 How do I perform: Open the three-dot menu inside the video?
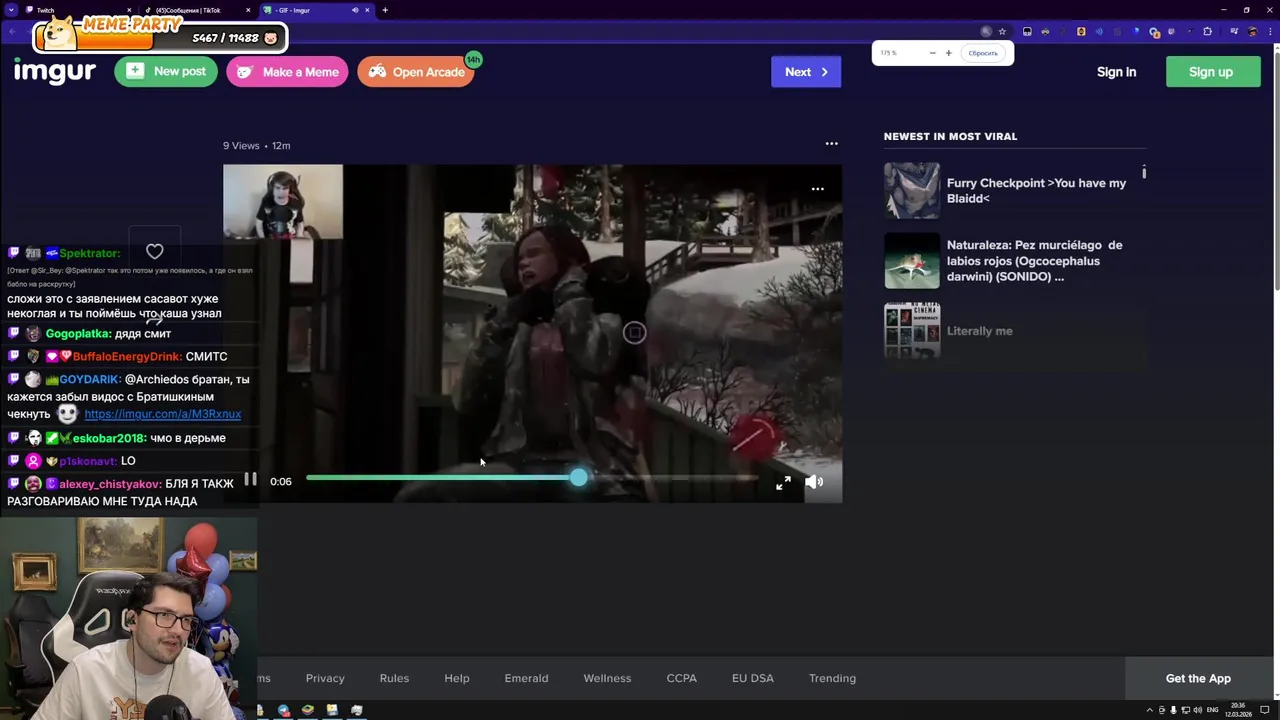(x=817, y=189)
